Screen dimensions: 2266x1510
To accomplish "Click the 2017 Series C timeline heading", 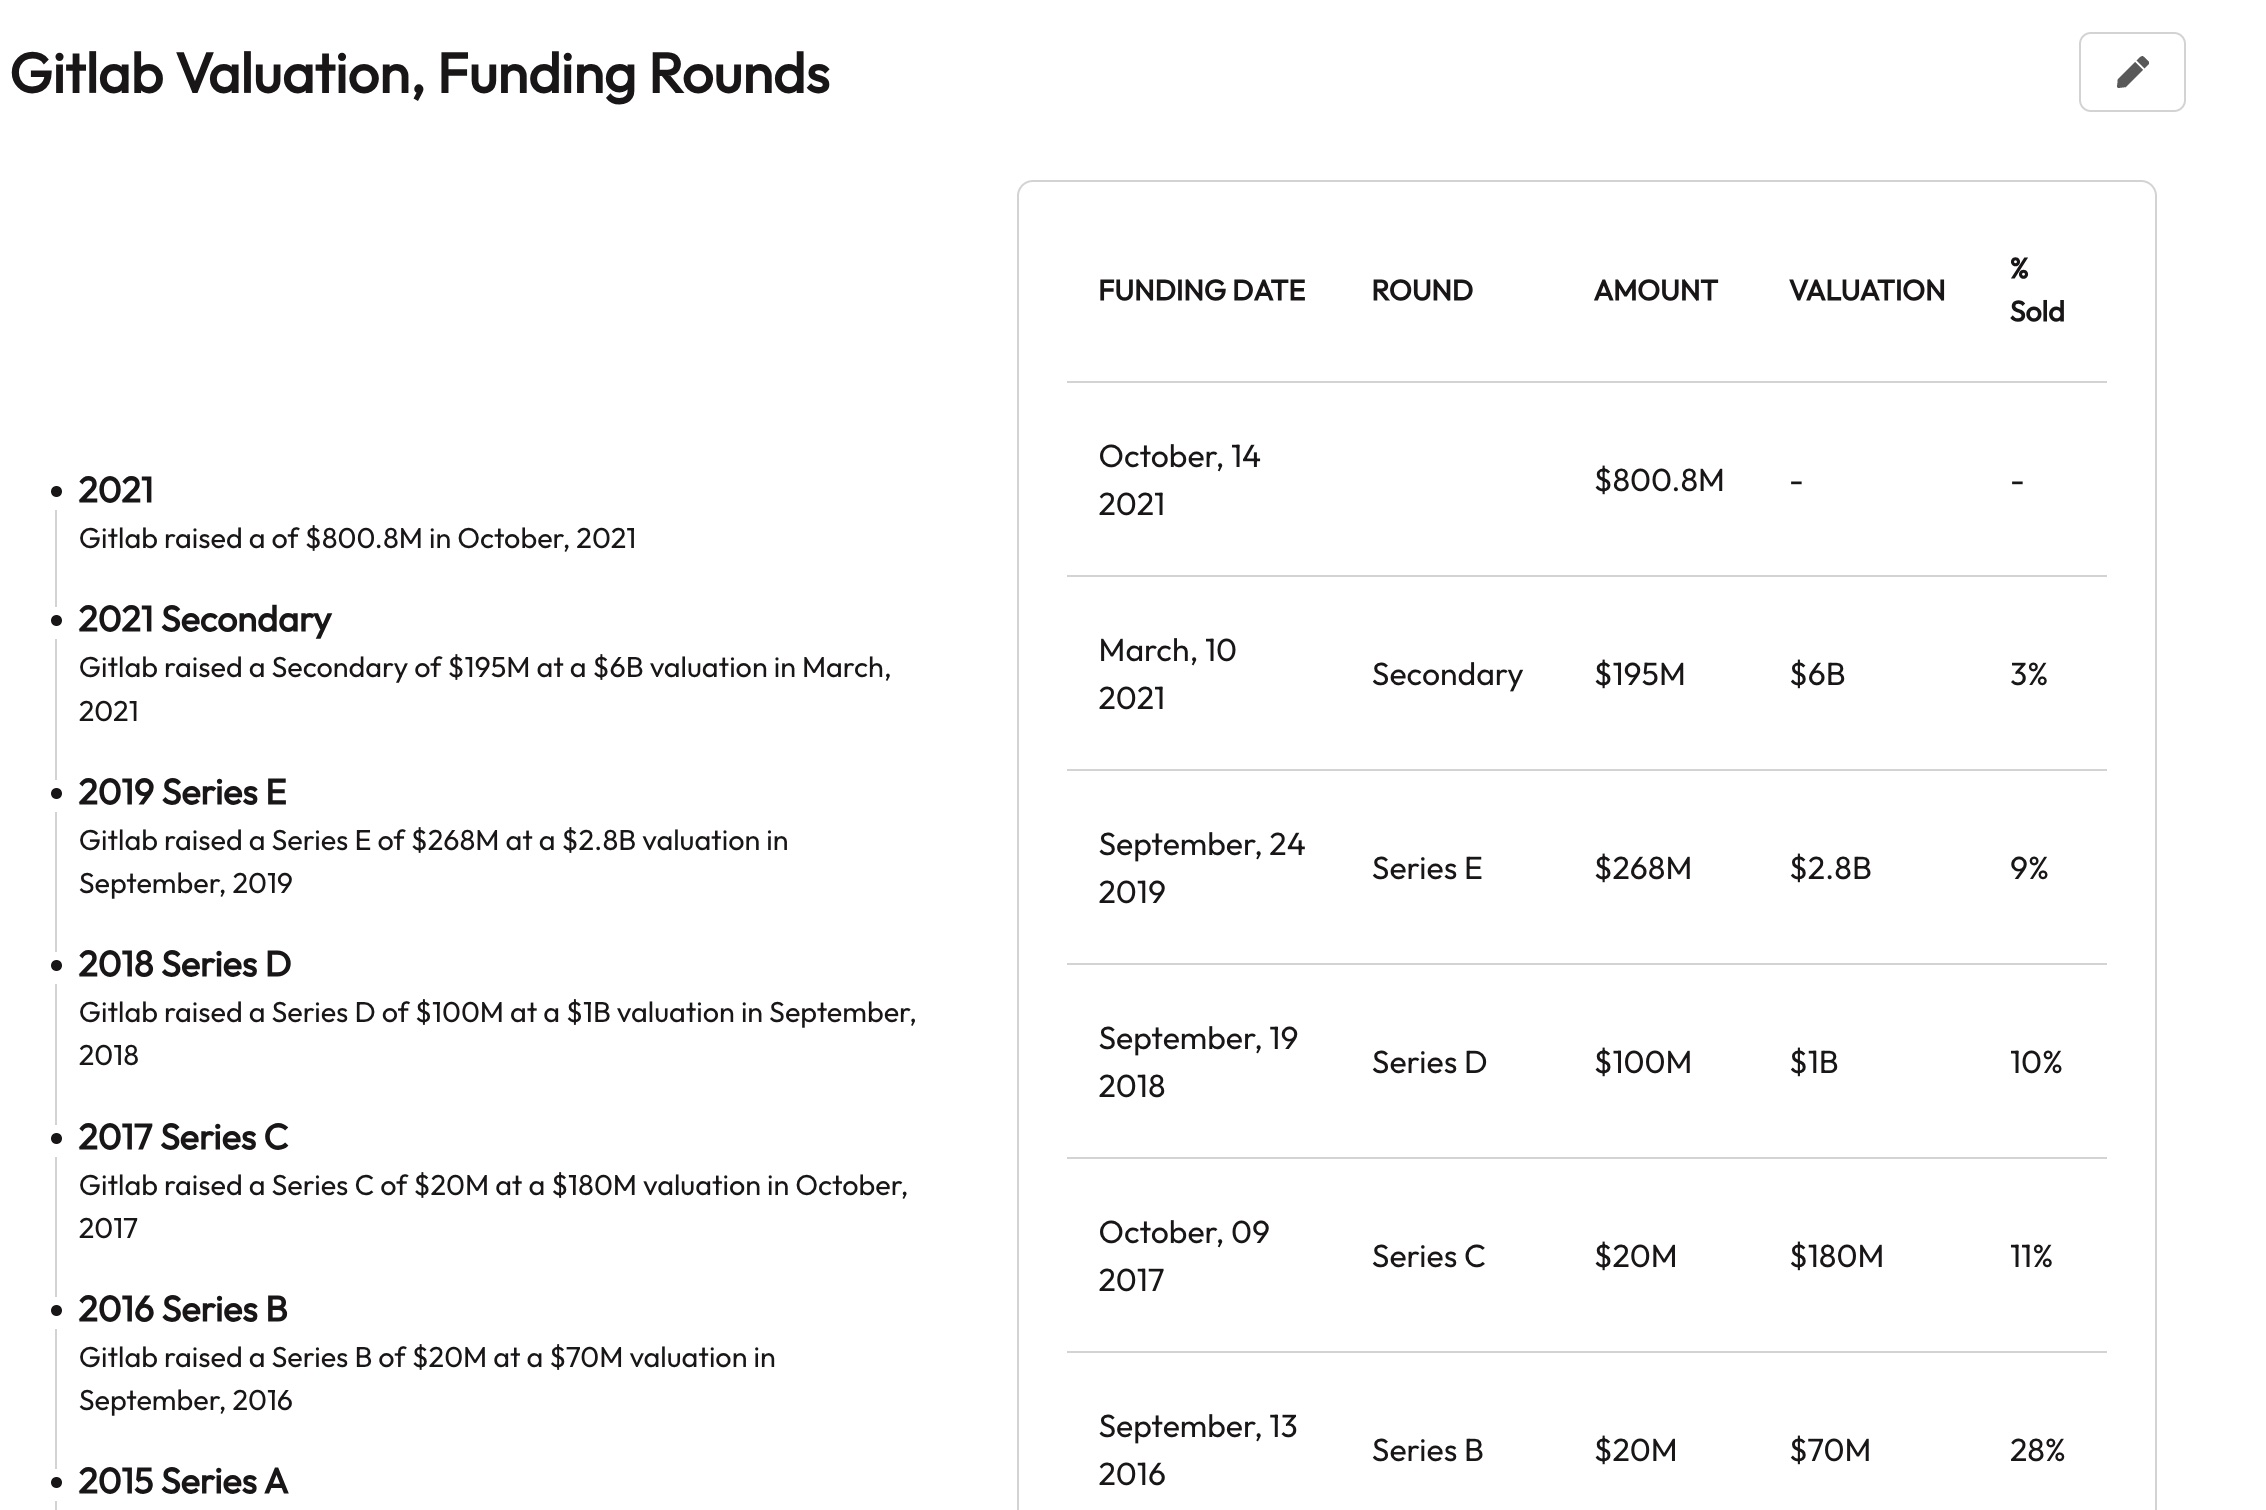I will click(x=183, y=1137).
